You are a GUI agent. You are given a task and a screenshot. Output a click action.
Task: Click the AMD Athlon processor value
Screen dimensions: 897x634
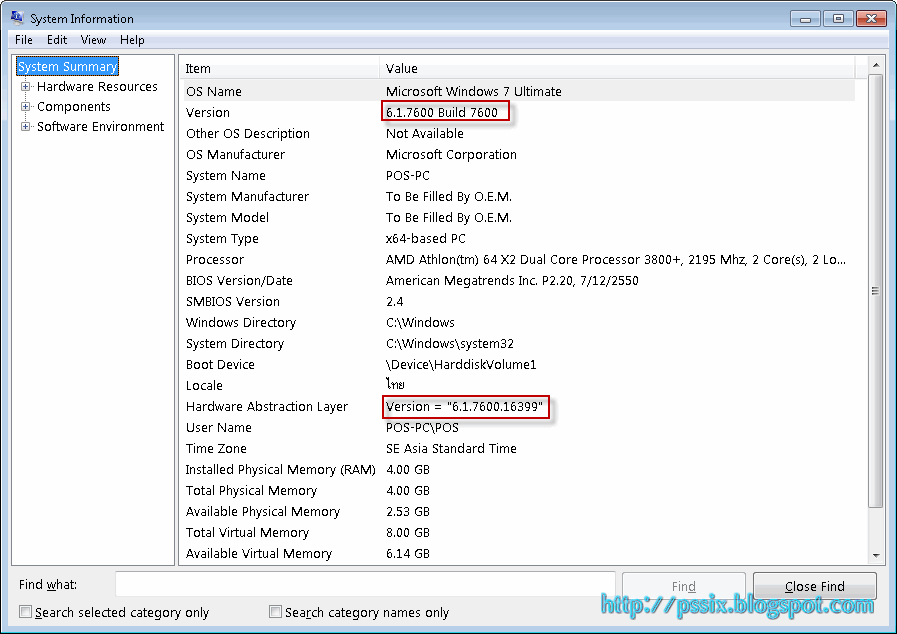coord(616,260)
